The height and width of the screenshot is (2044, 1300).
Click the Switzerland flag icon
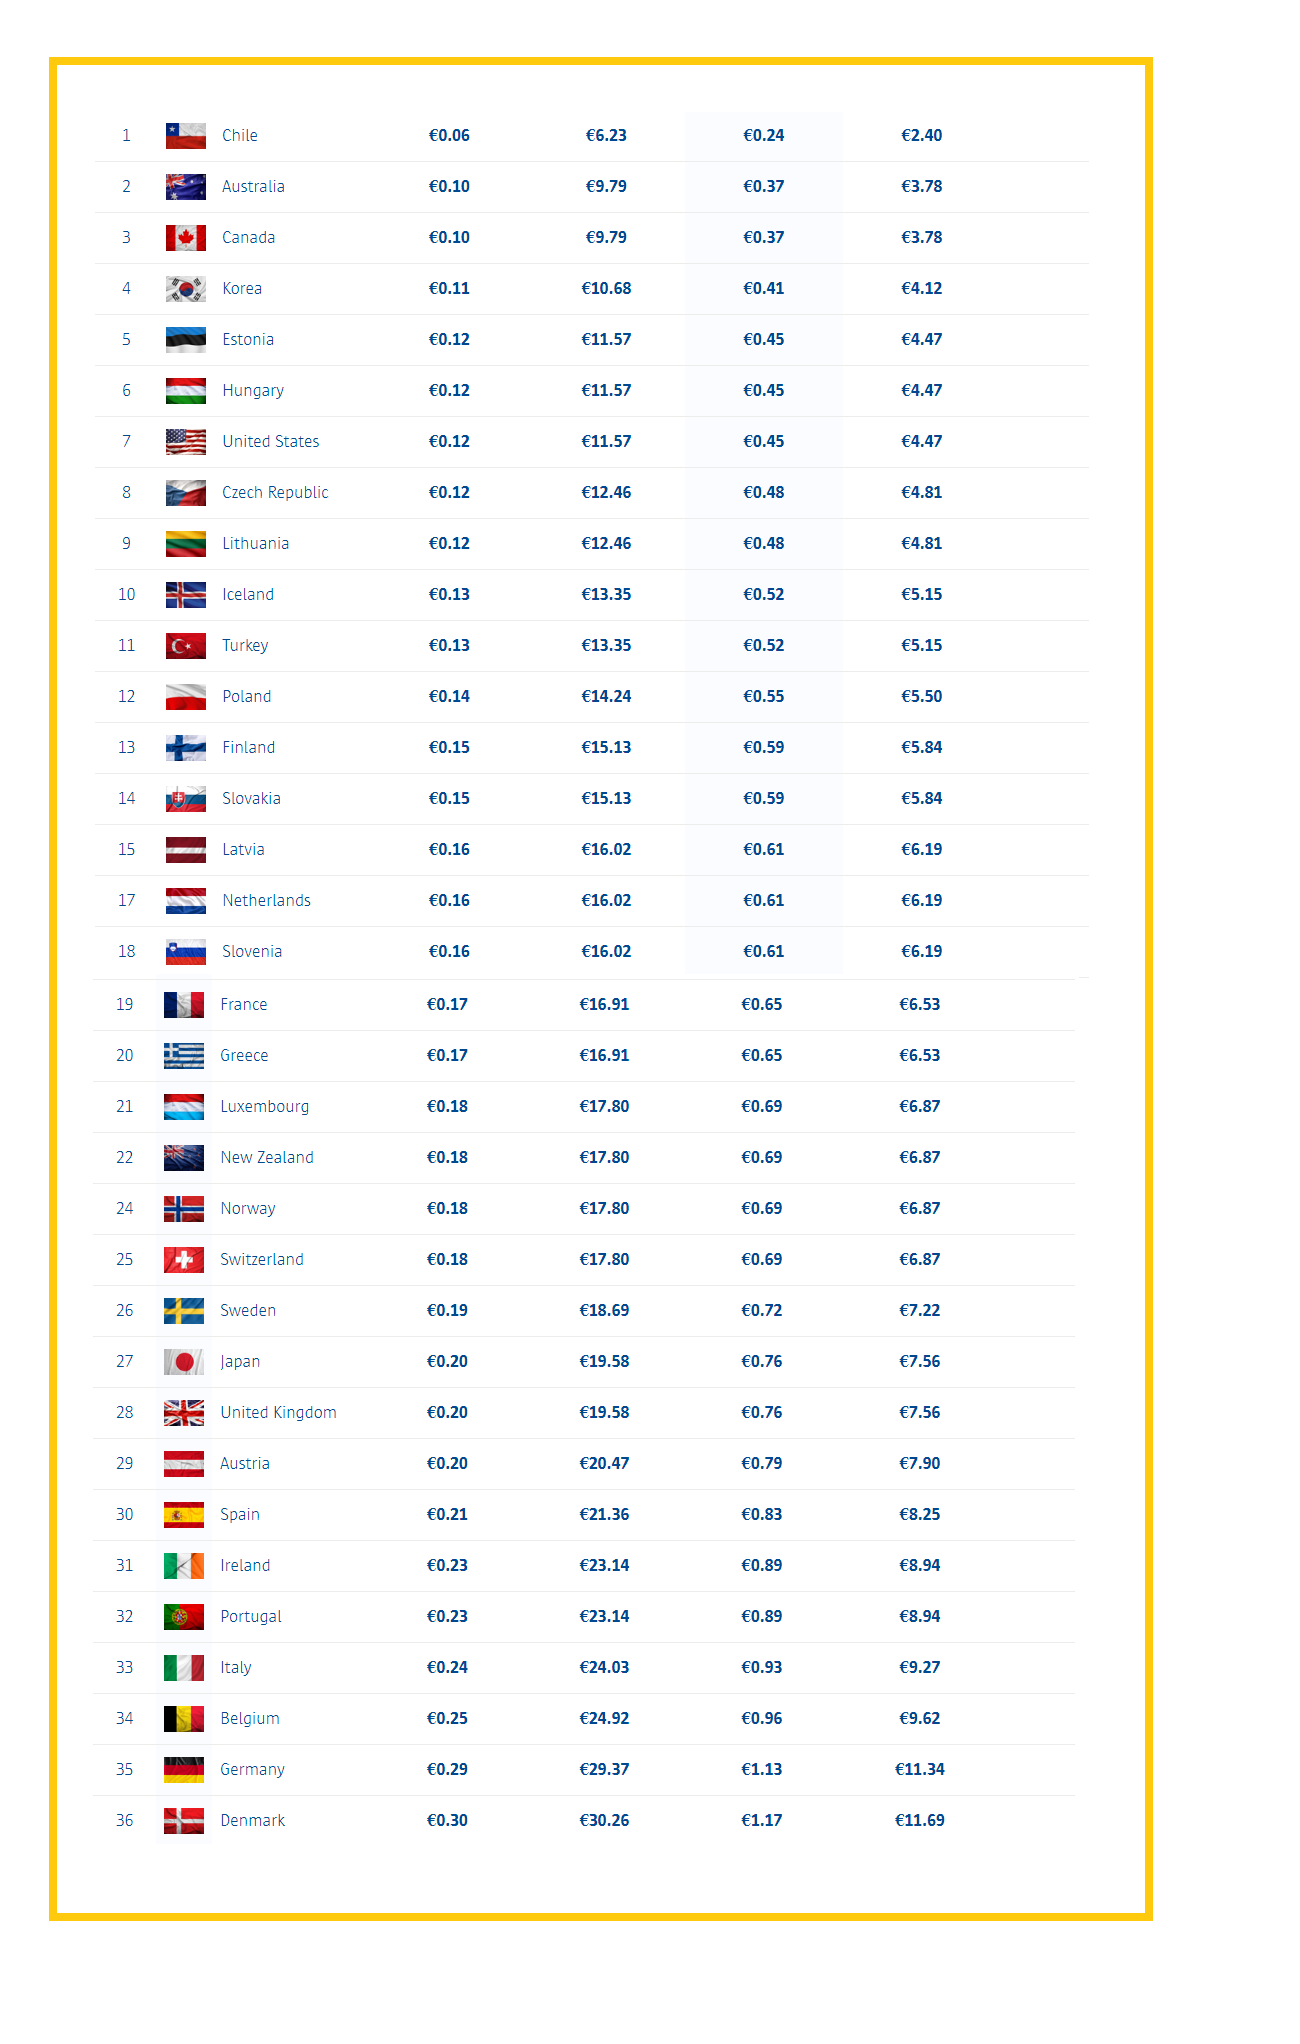[184, 1260]
